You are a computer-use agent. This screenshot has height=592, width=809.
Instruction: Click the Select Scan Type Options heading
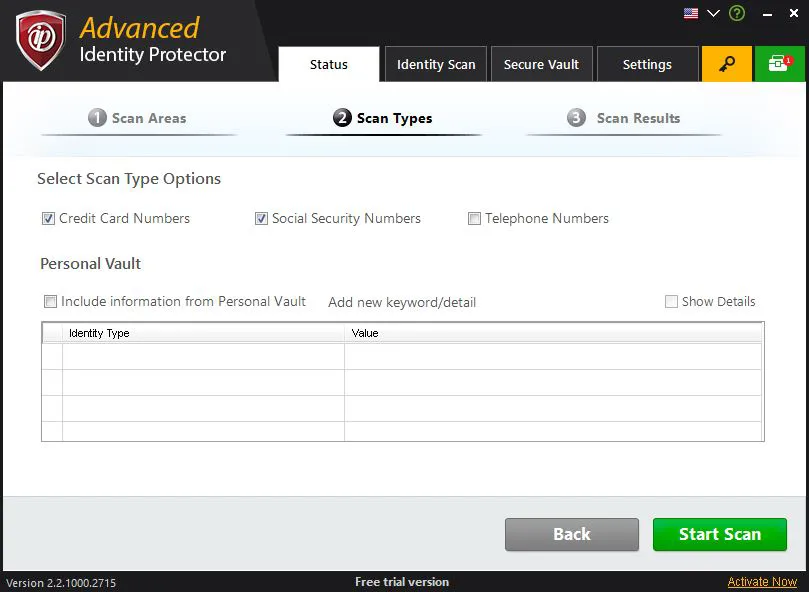[x=129, y=179]
